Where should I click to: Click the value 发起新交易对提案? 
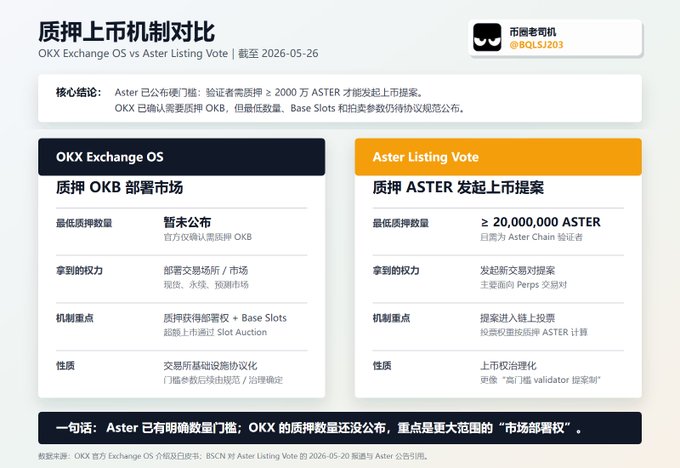coord(517,270)
